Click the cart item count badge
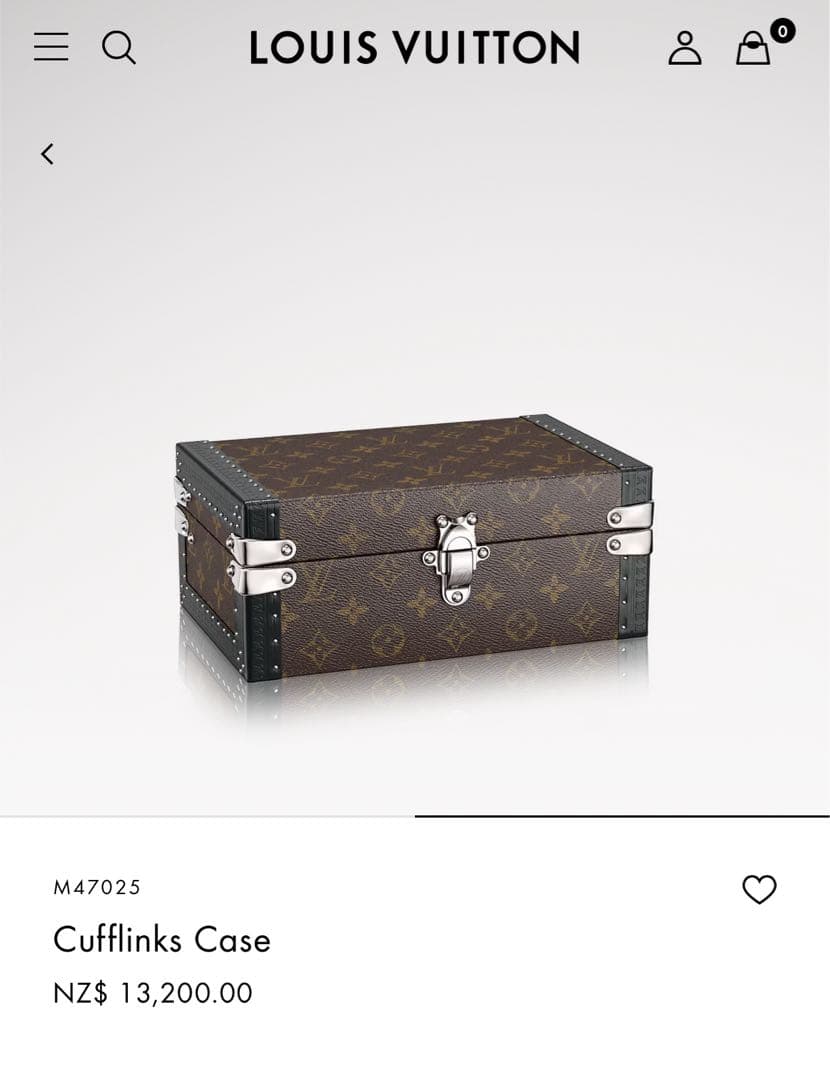This screenshot has height=1080, width=830. [782, 31]
